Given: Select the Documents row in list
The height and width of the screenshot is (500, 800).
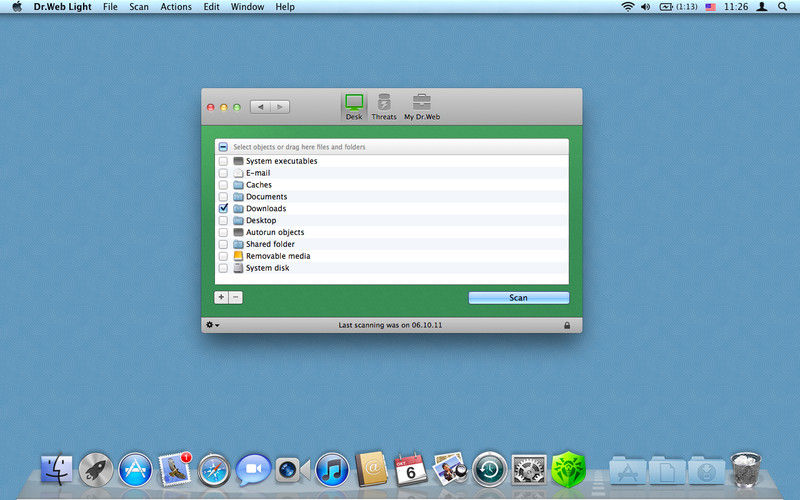Looking at the screenshot, I should click(266, 197).
